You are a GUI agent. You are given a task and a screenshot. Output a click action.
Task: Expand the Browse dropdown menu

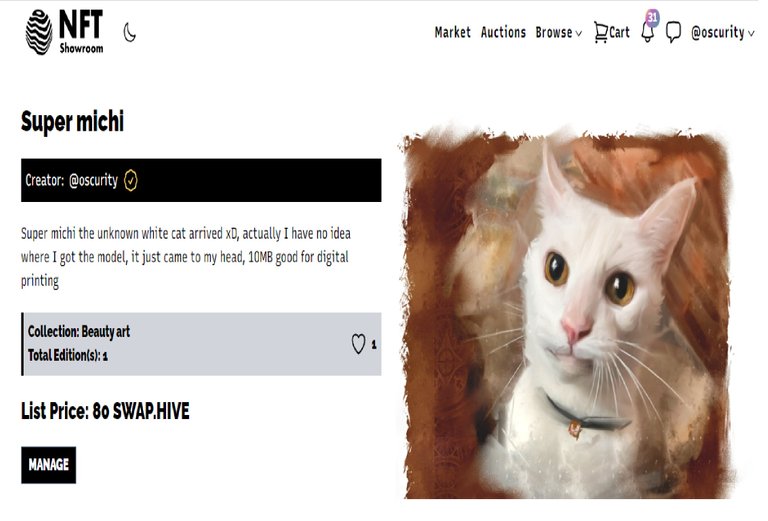coord(558,32)
